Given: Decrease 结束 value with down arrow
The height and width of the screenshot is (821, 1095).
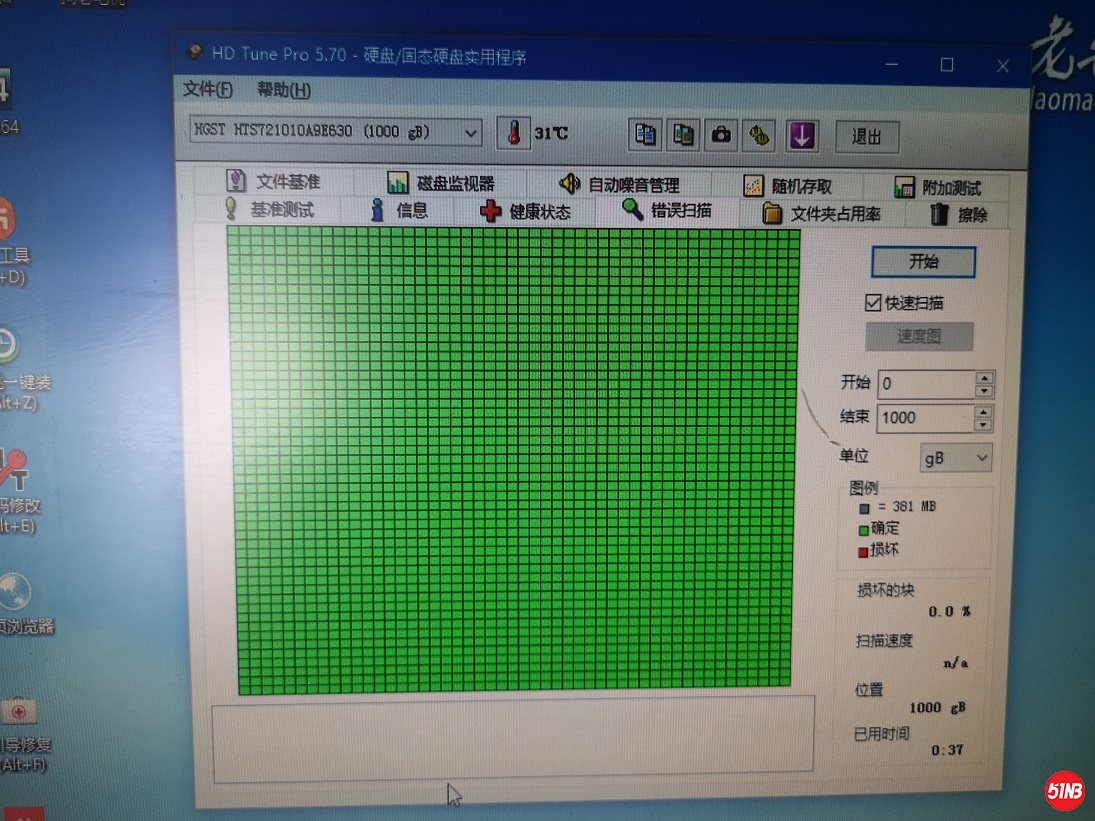Looking at the screenshot, I should [983, 425].
